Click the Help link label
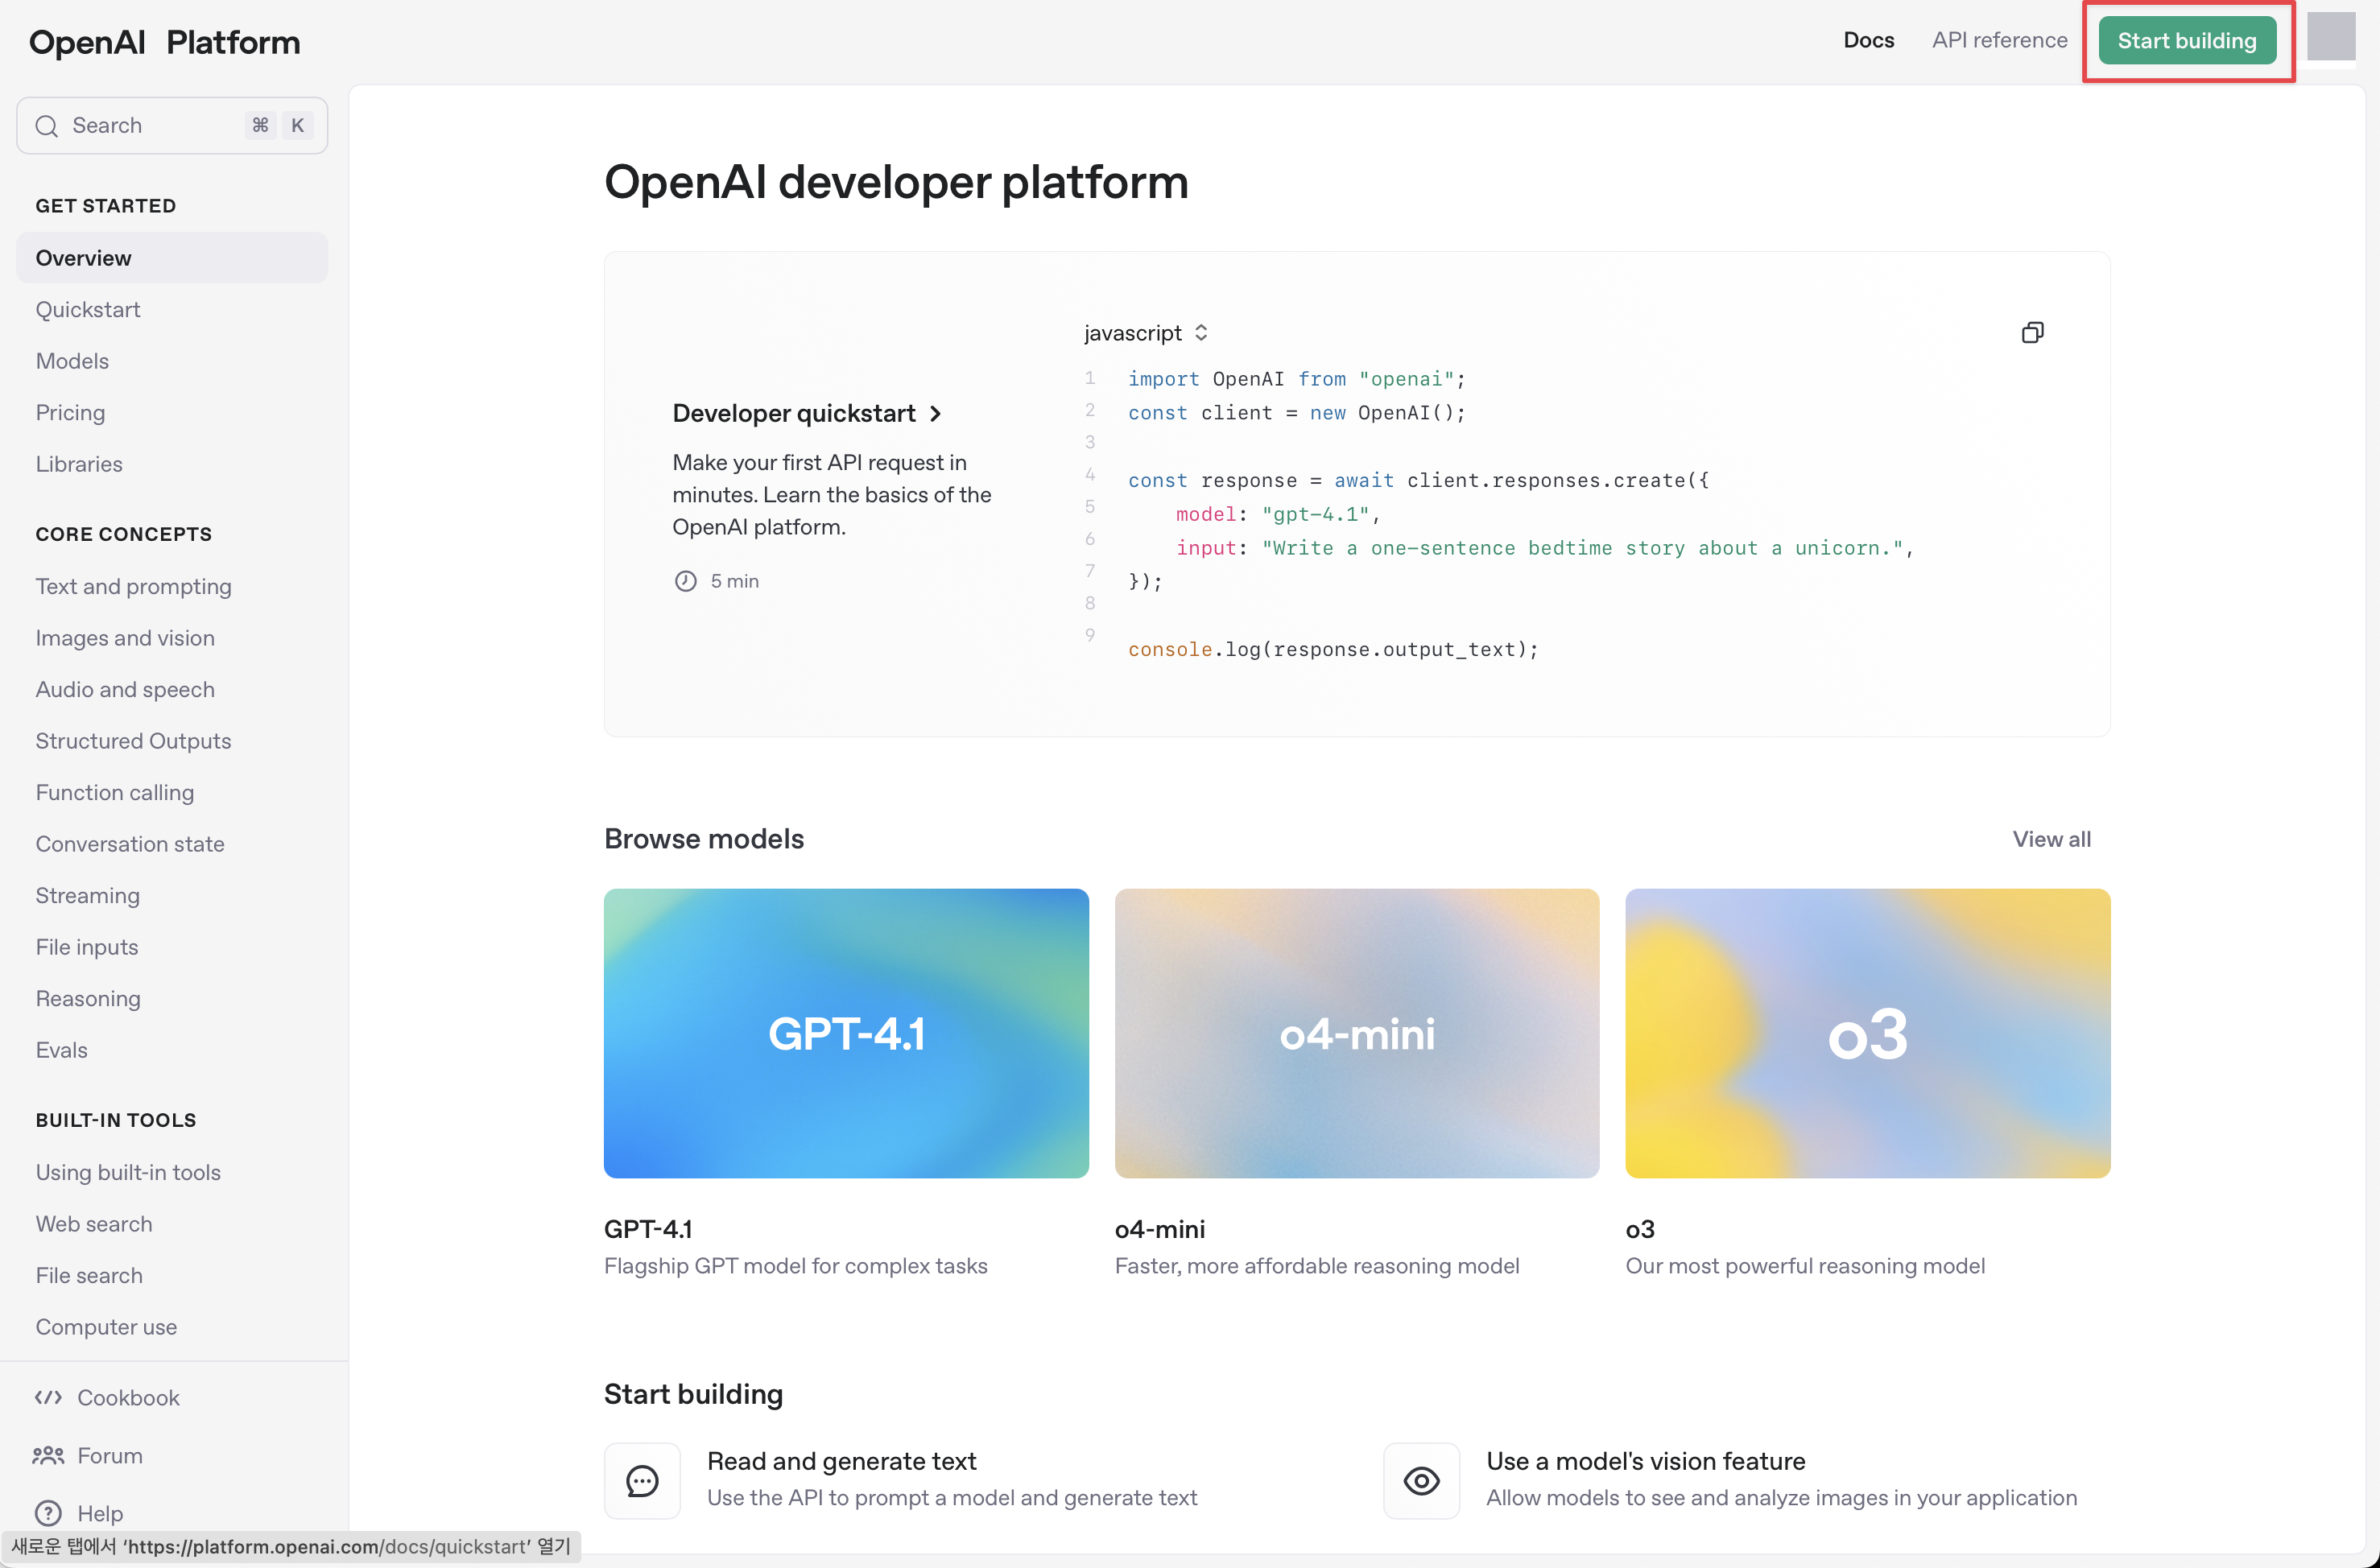2380x1568 pixels. 100,1514
